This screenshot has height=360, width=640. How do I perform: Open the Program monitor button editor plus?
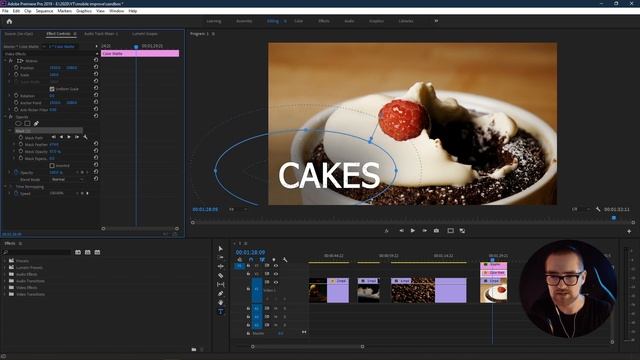click(629, 231)
